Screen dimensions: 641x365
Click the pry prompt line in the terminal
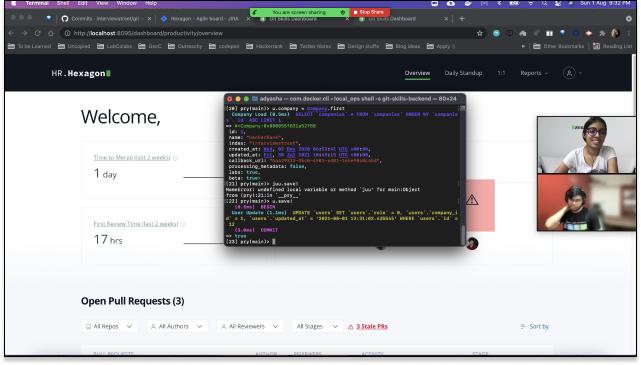pos(251,242)
